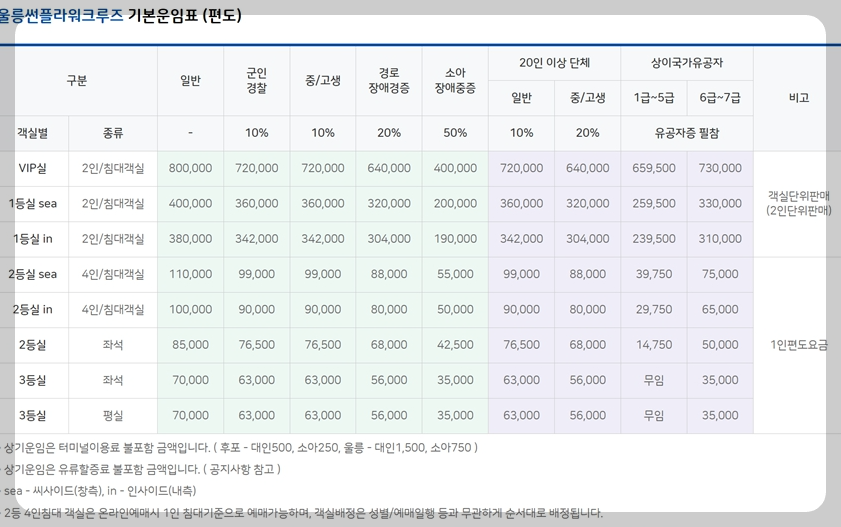This screenshot has width=841, height=527.
Task: Click the '비고' column header
Action: pyautogui.click(x=798, y=98)
